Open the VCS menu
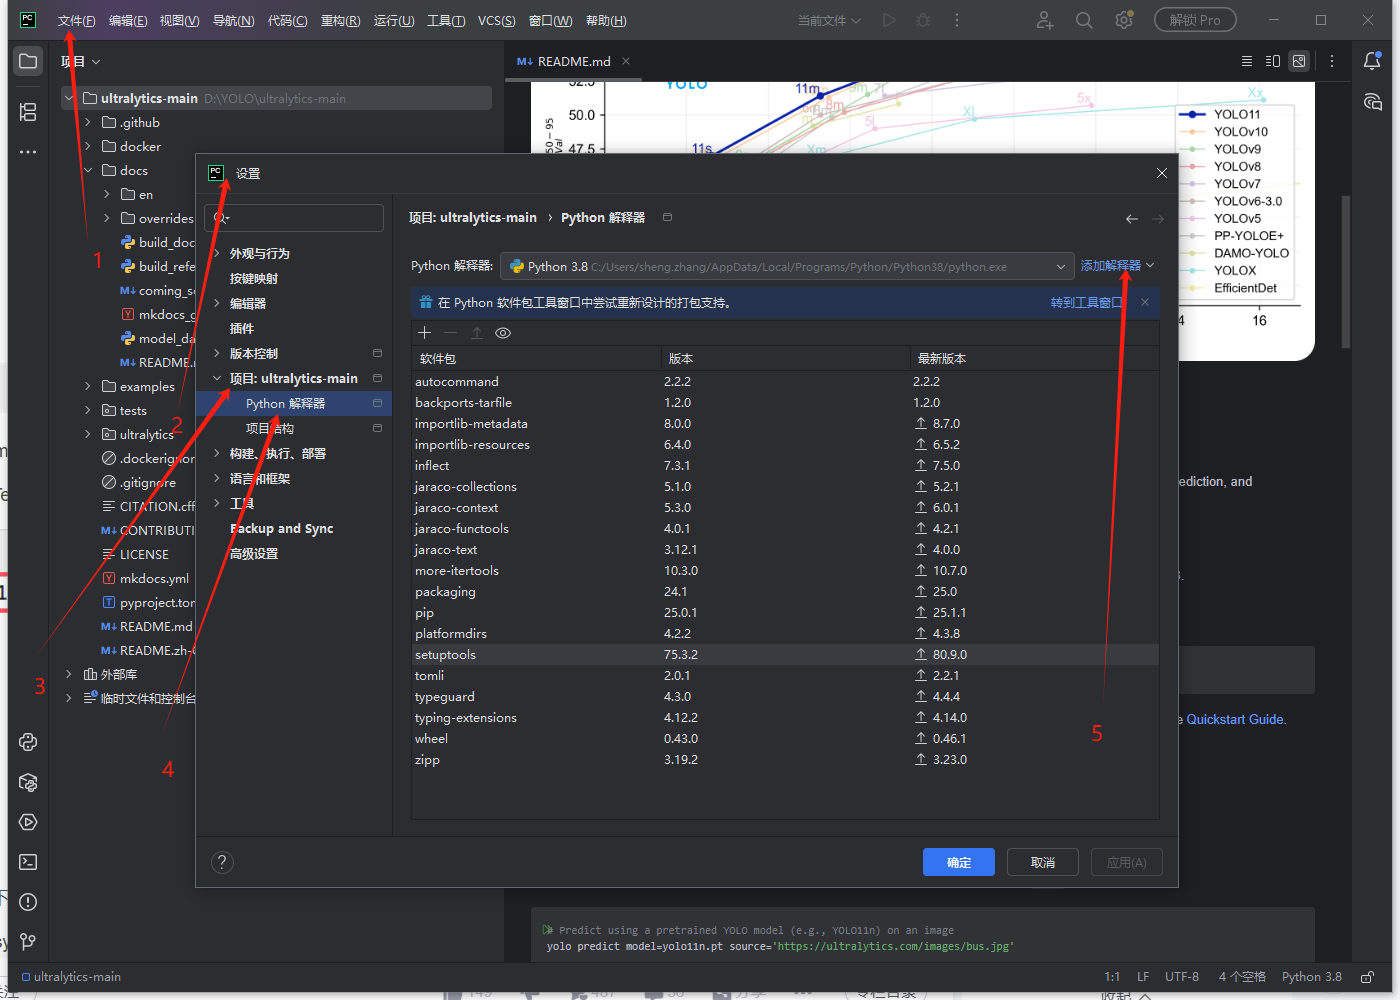 [x=497, y=21]
